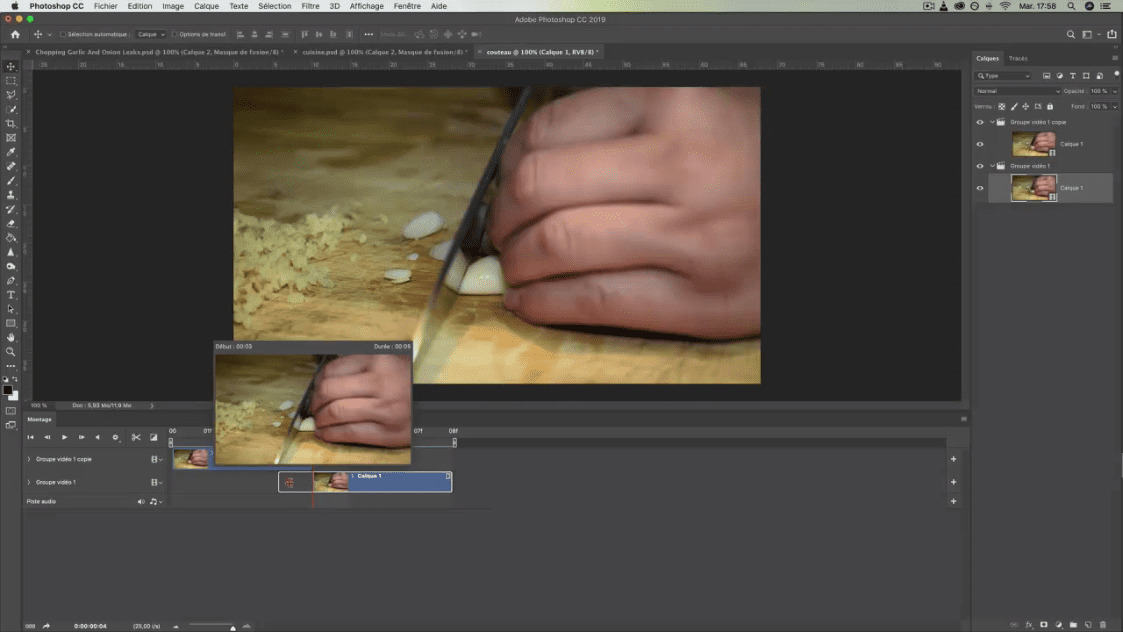Open the timeline settings gear
1123x632 pixels.
point(115,437)
